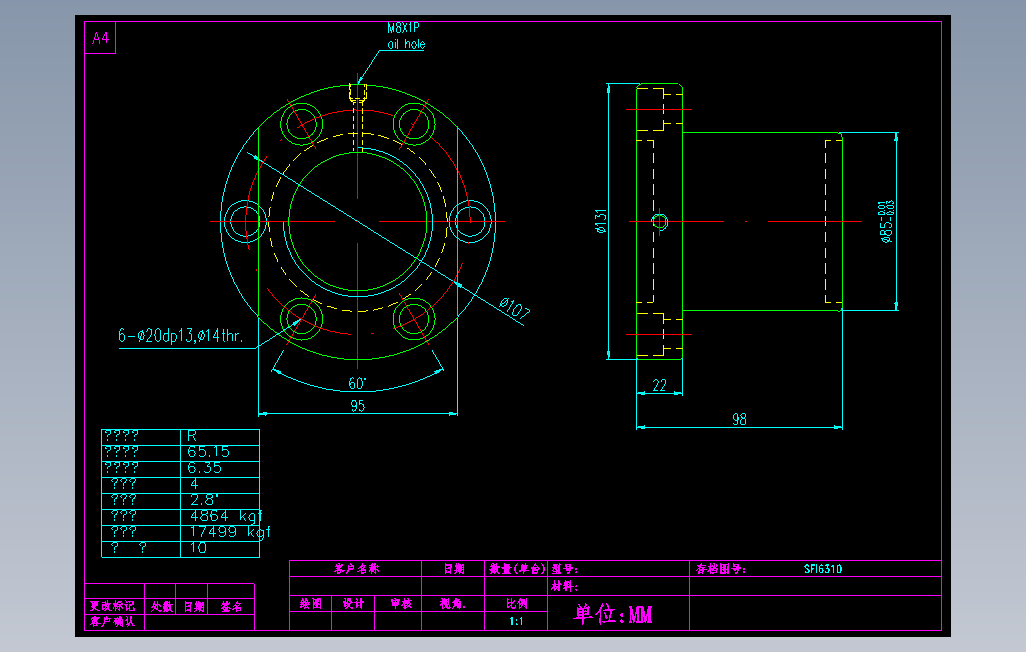Select the 6.35 value in spec table

click(204, 468)
